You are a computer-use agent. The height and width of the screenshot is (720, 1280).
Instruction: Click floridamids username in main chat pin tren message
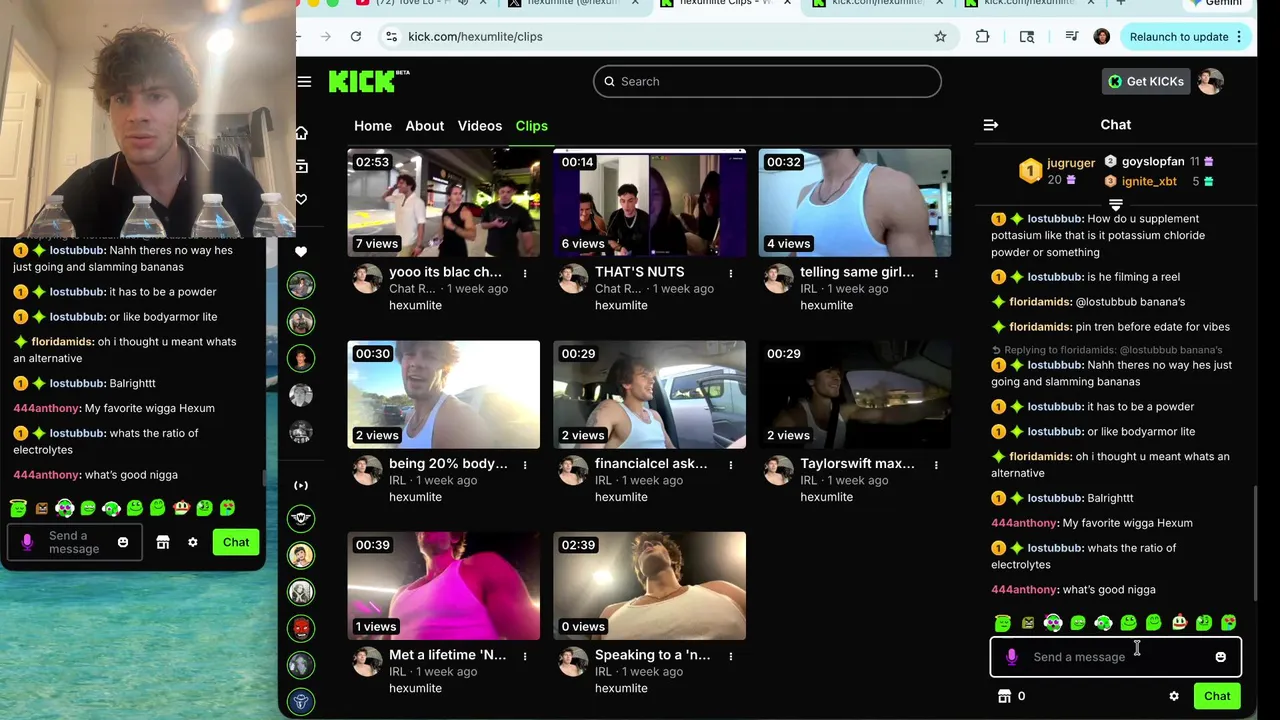[1040, 327]
